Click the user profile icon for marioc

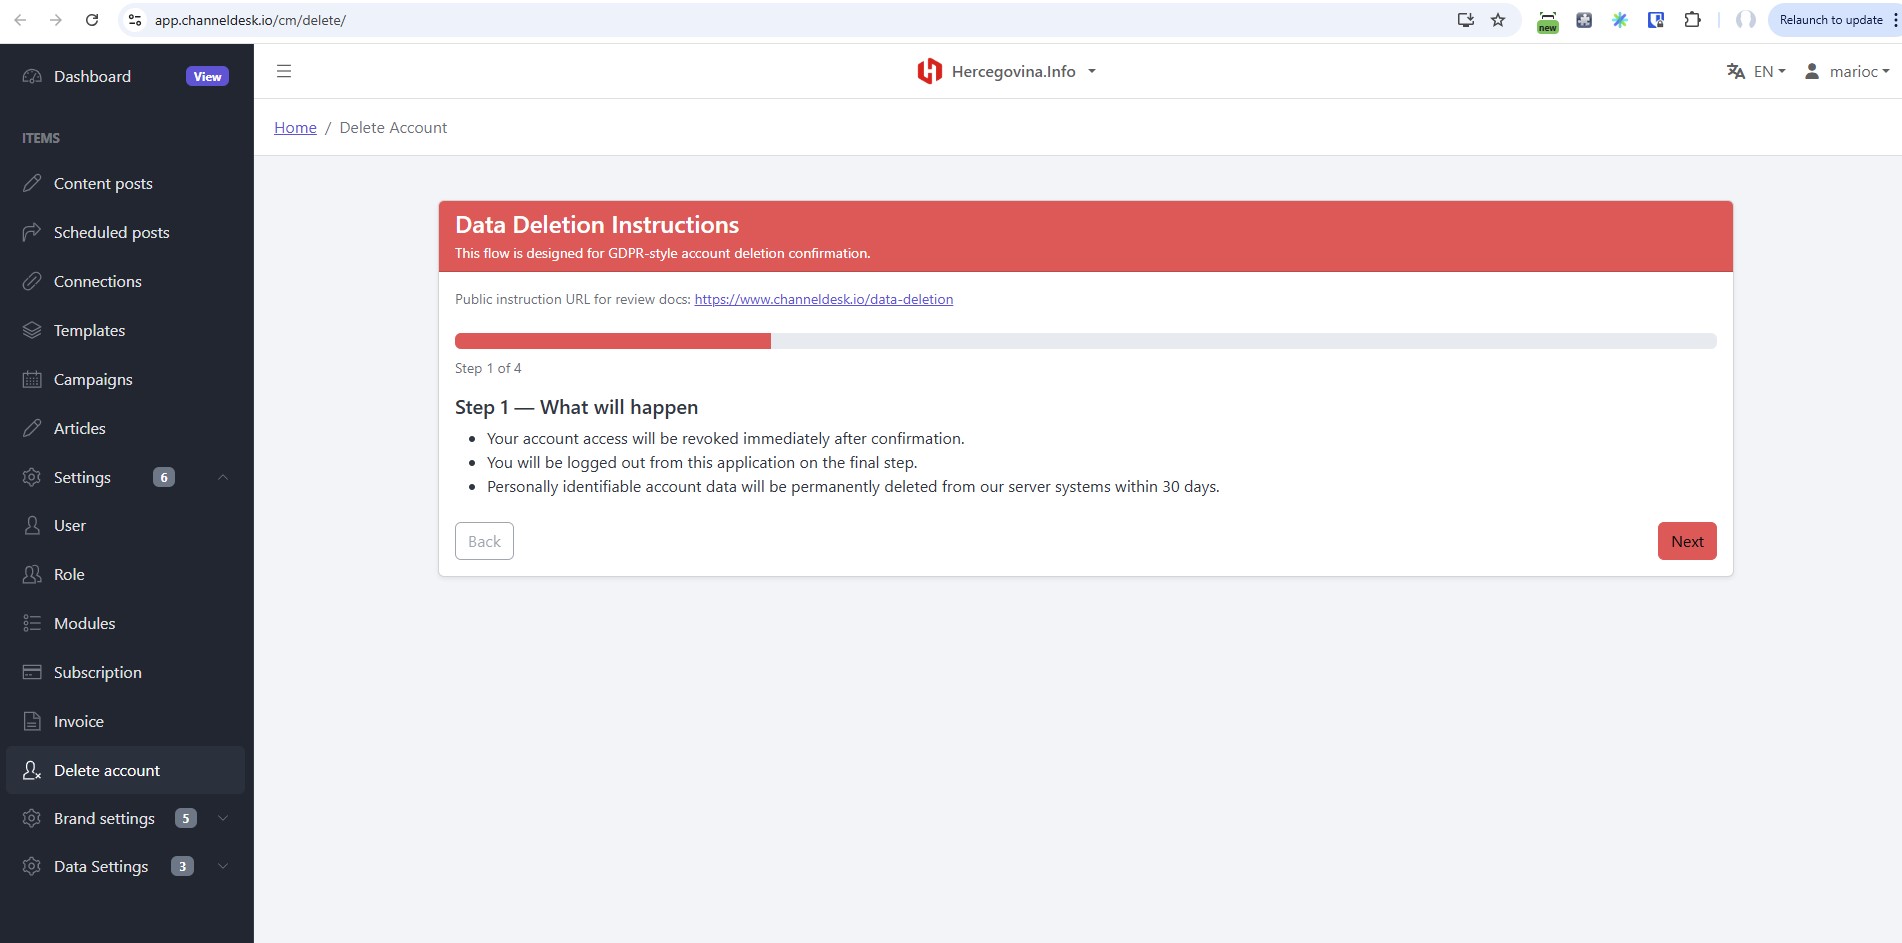pyautogui.click(x=1811, y=71)
